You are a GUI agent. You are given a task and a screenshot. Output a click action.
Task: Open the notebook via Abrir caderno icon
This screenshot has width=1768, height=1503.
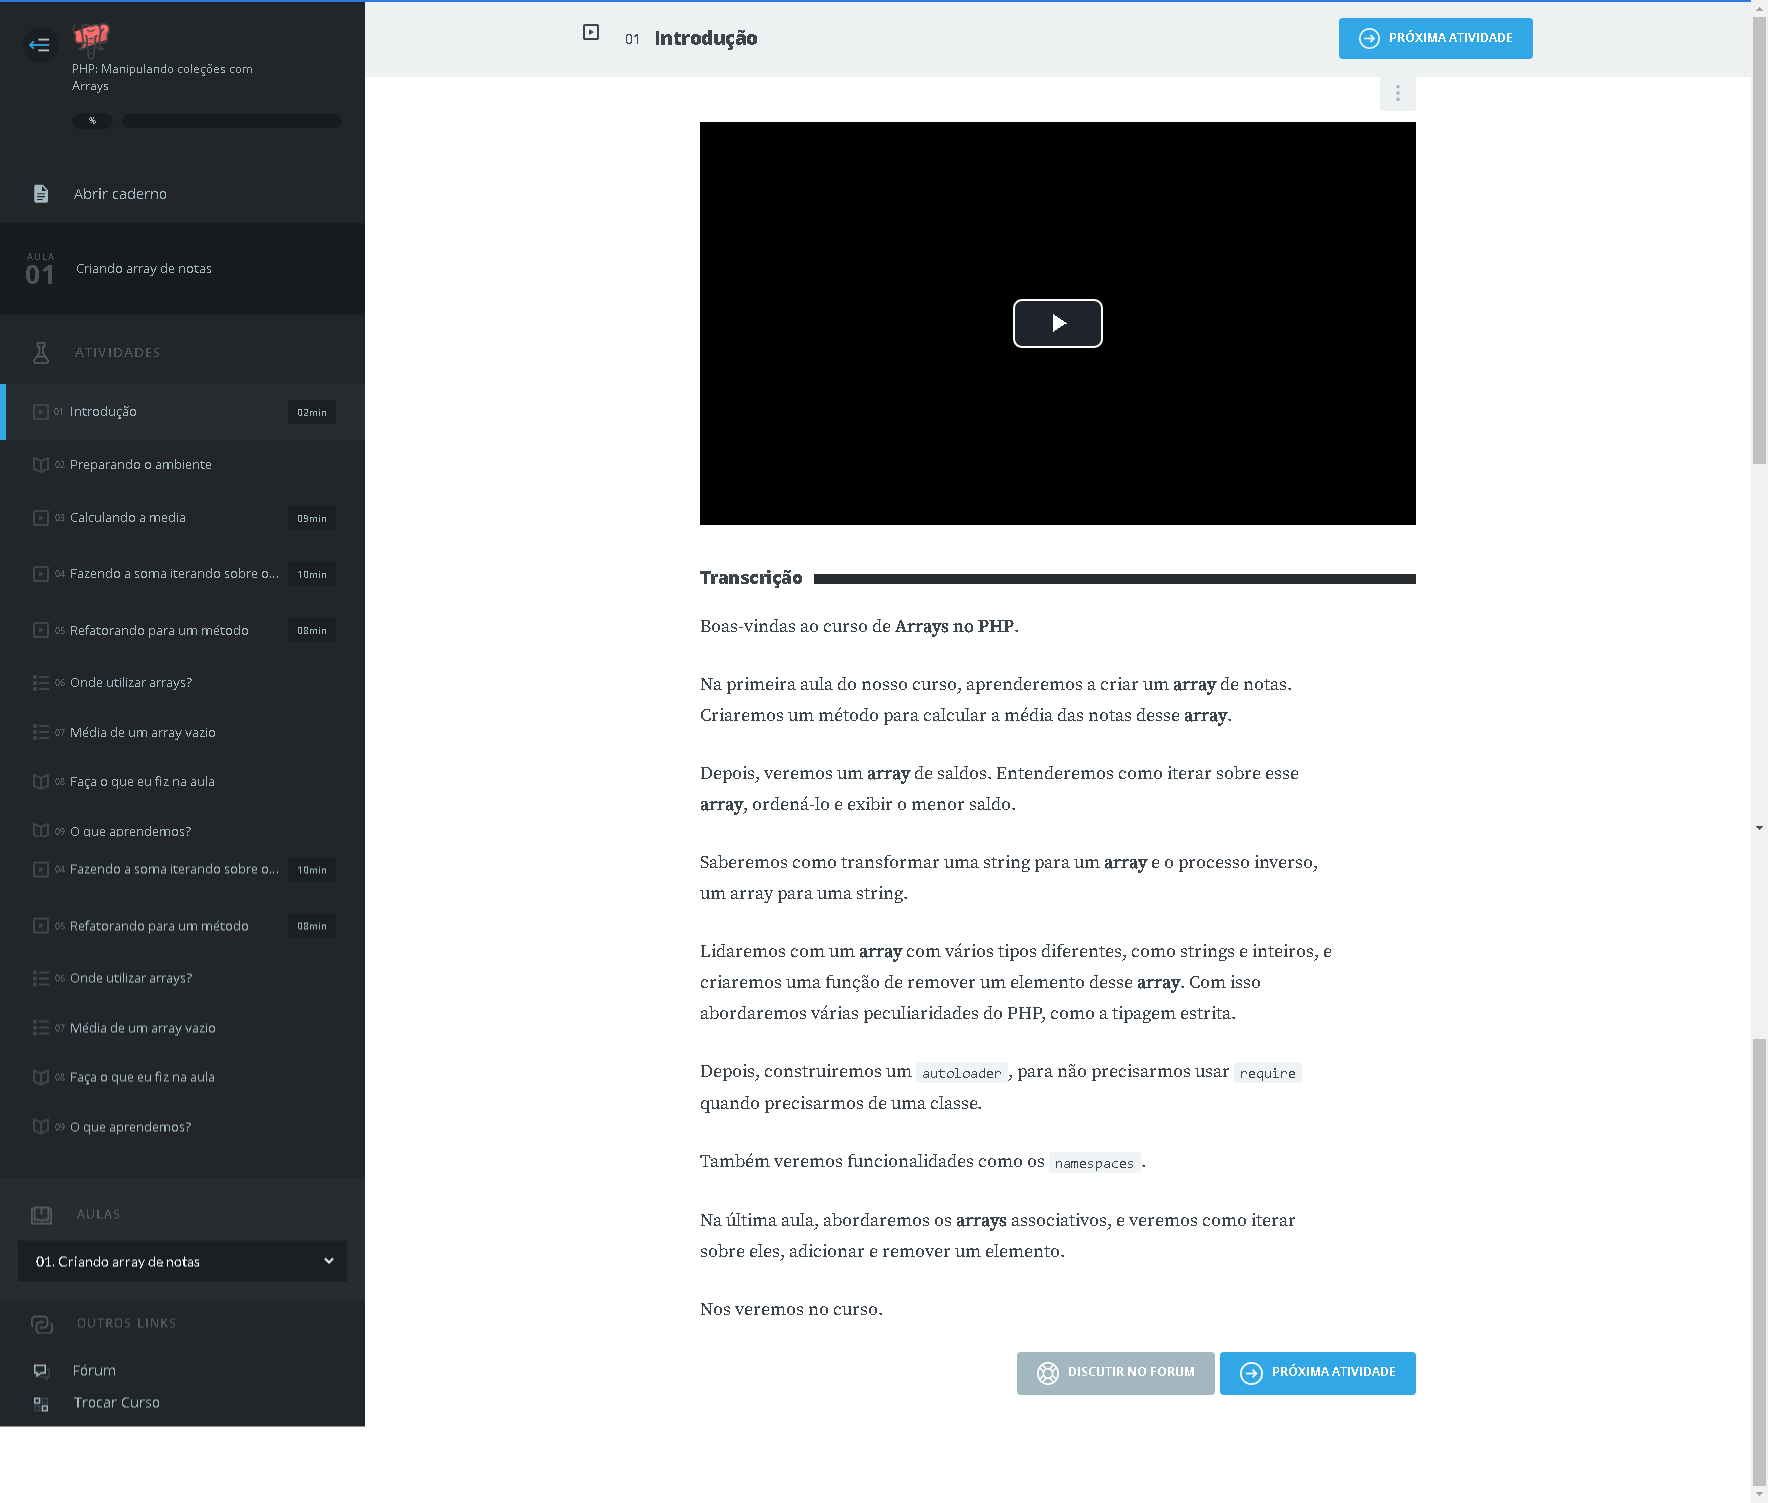coord(41,194)
